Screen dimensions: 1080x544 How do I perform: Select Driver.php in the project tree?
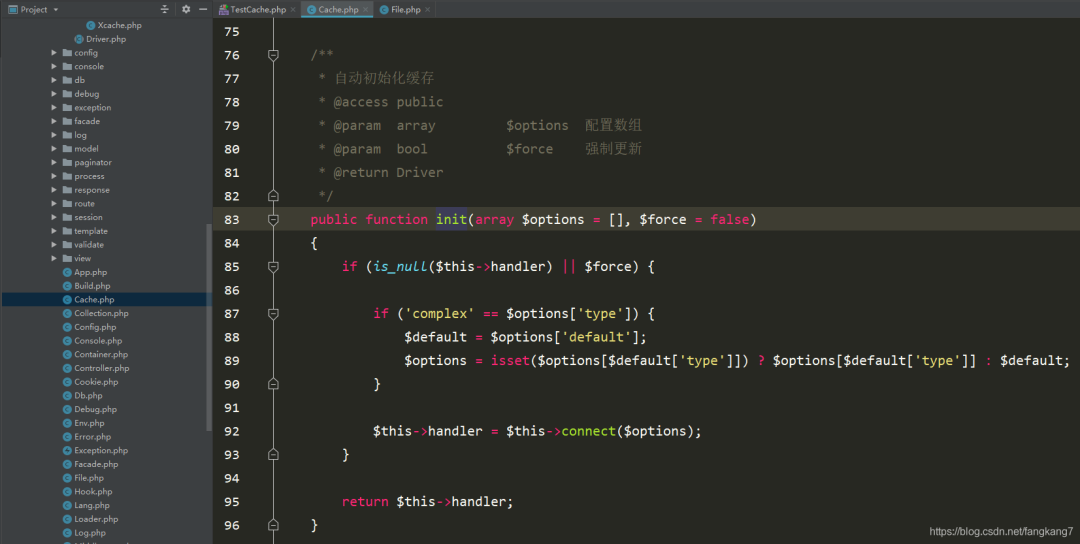pos(106,39)
